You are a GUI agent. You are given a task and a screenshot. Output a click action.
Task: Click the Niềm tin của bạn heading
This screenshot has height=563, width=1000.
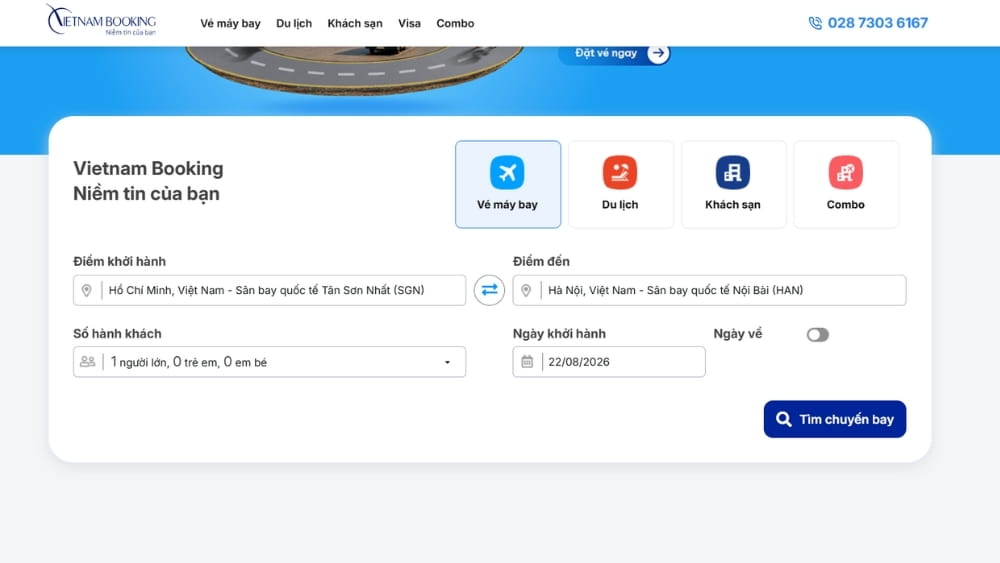(146, 193)
